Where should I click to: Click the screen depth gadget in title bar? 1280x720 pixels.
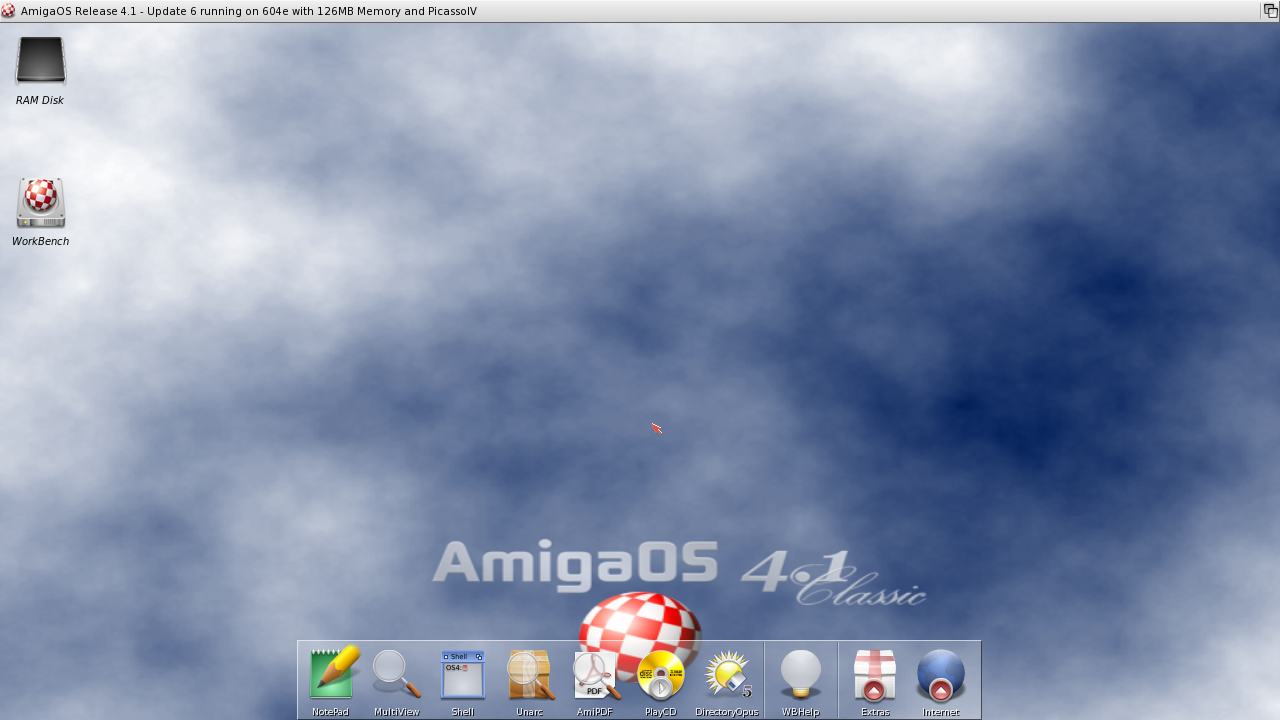point(1269,11)
